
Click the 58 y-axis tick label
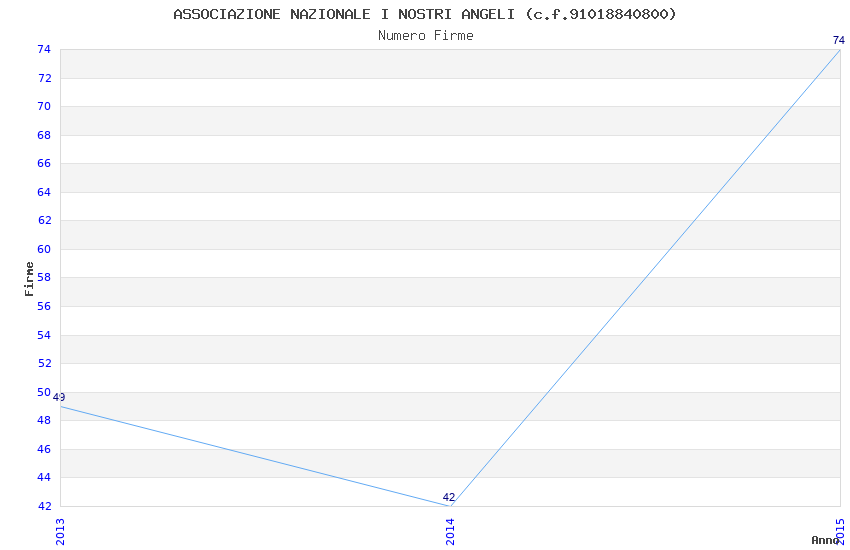(x=44, y=277)
